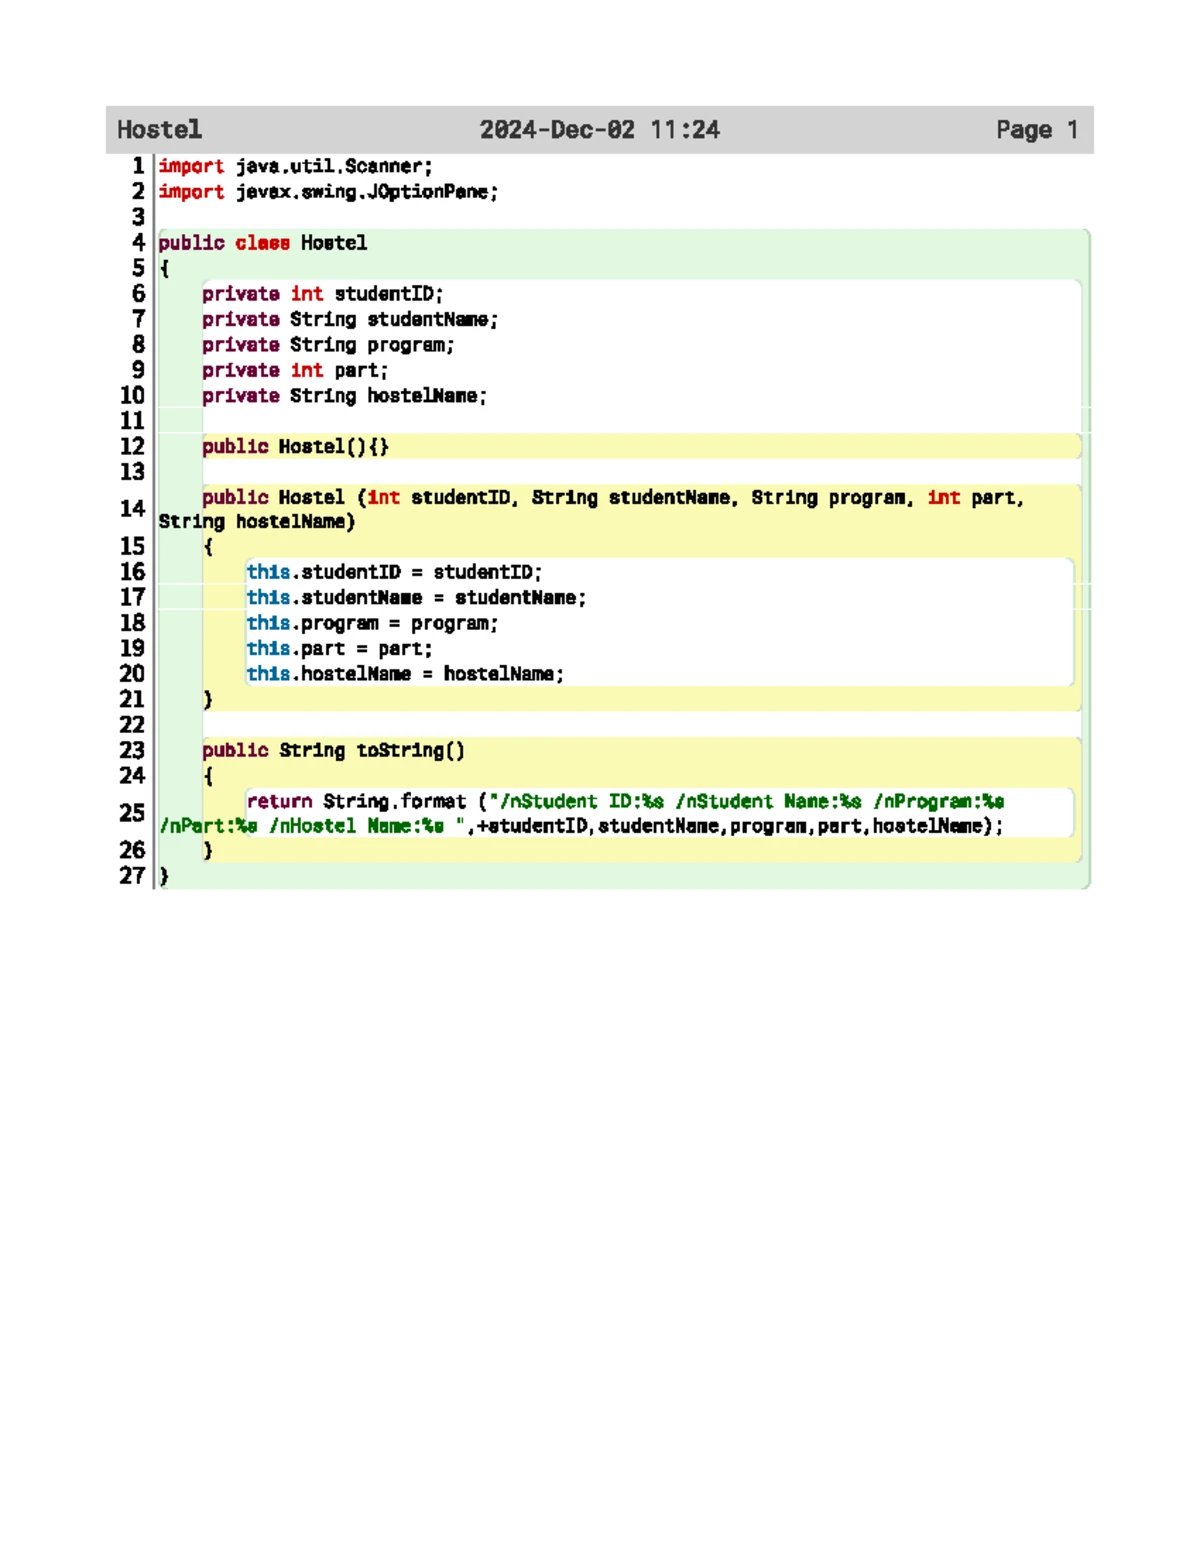1200x1553 pixels.
Task: Click the date '2024-Dec-02 11:24' in header
Action: point(599,130)
